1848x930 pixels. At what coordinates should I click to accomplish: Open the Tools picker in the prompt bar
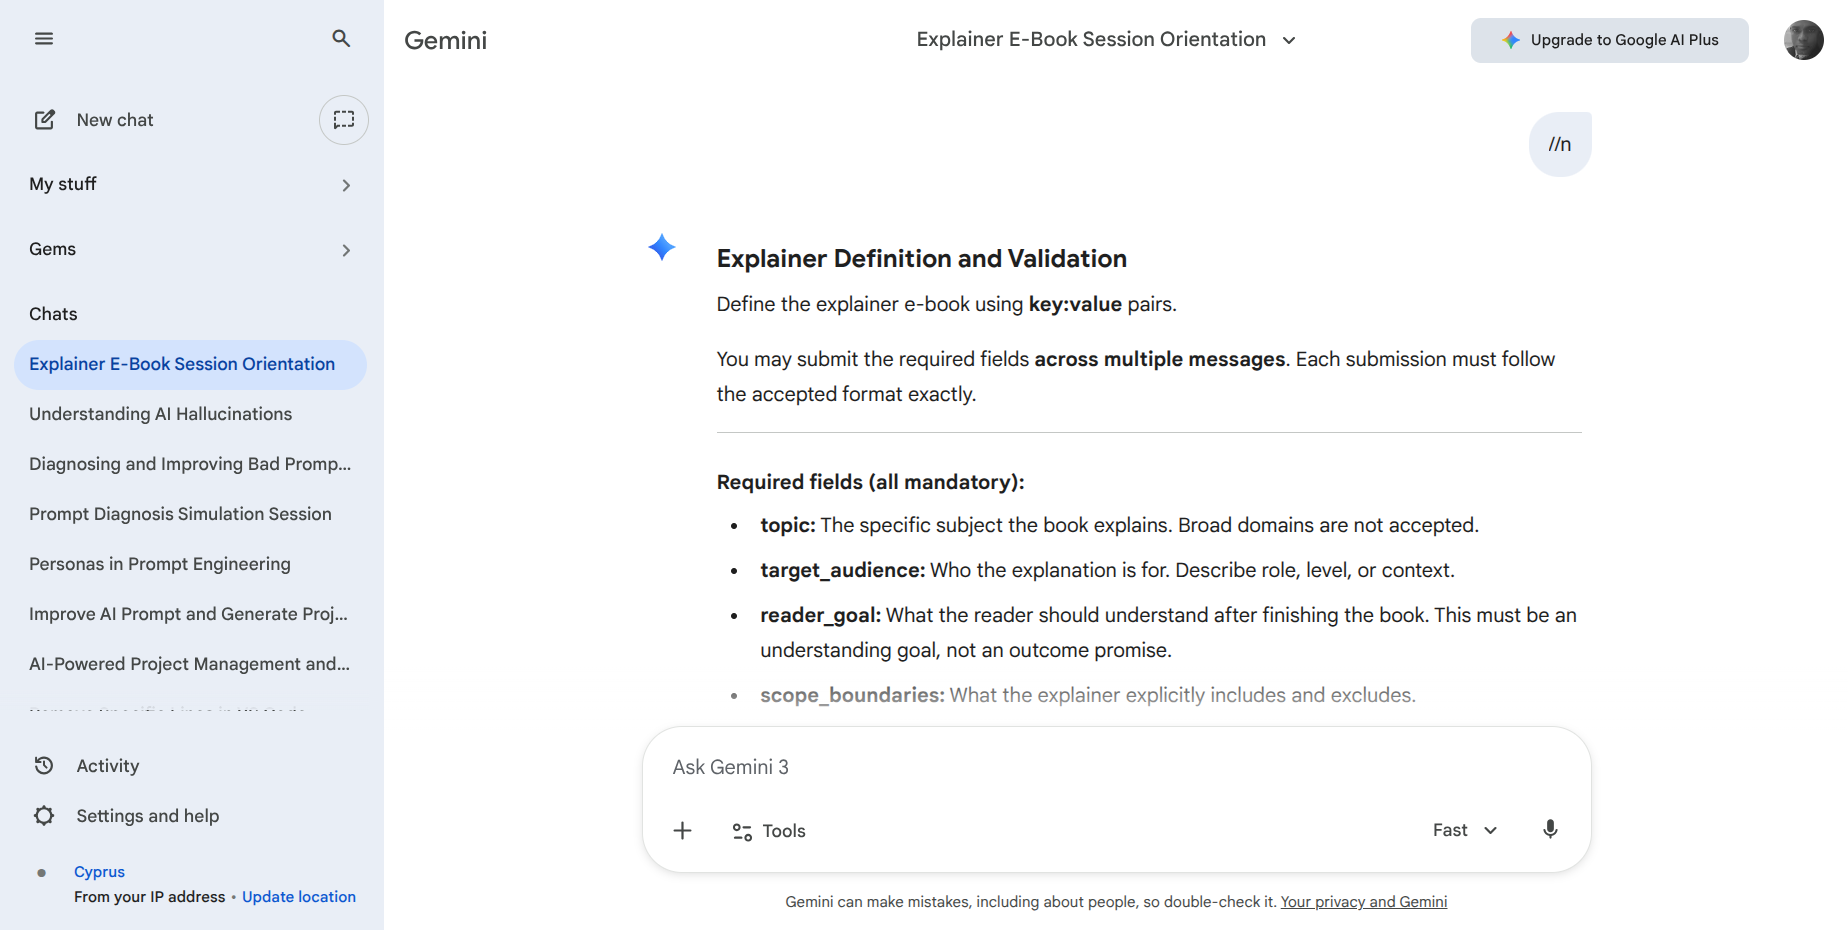(768, 830)
